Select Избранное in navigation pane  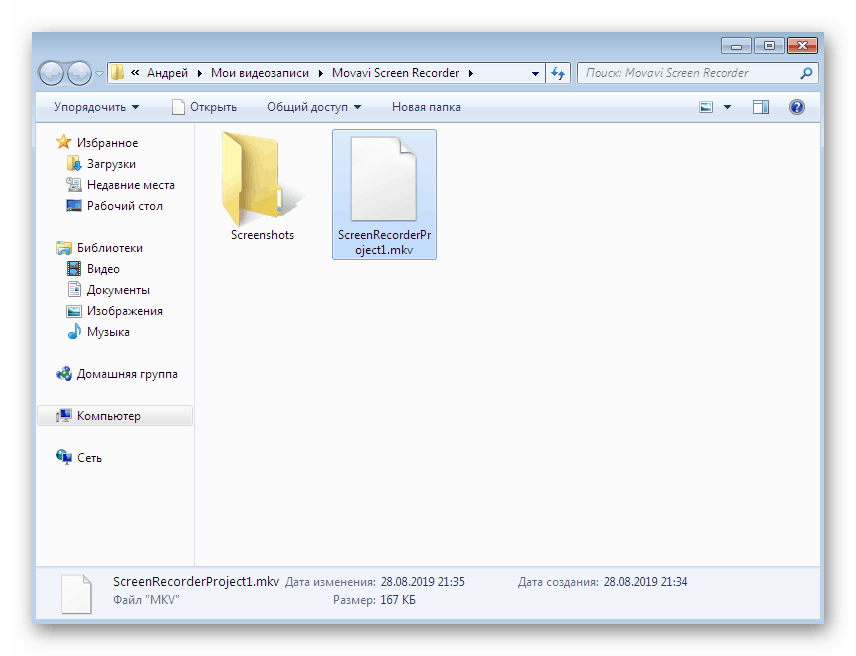coord(108,143)
